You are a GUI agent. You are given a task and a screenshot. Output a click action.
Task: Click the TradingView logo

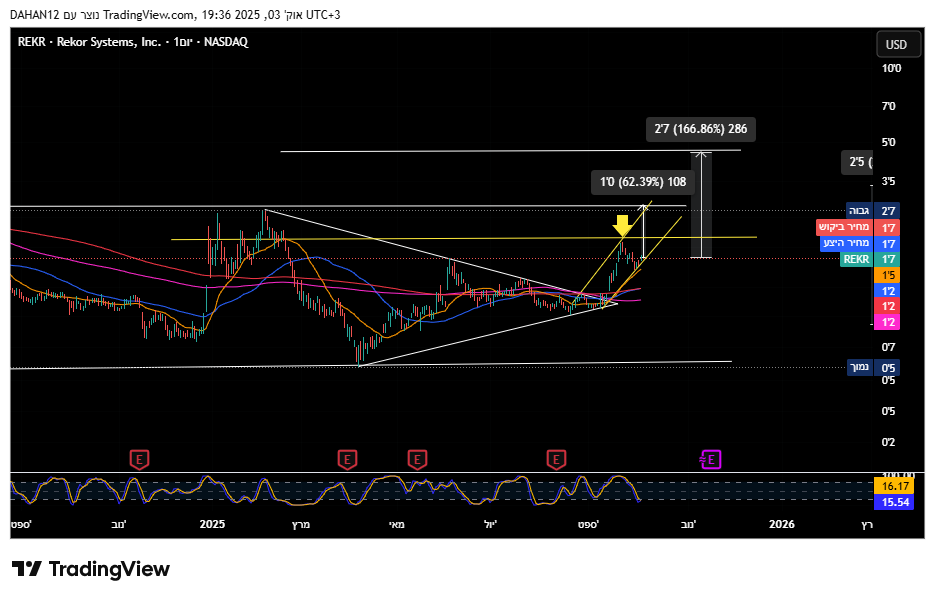coord(91,569)
